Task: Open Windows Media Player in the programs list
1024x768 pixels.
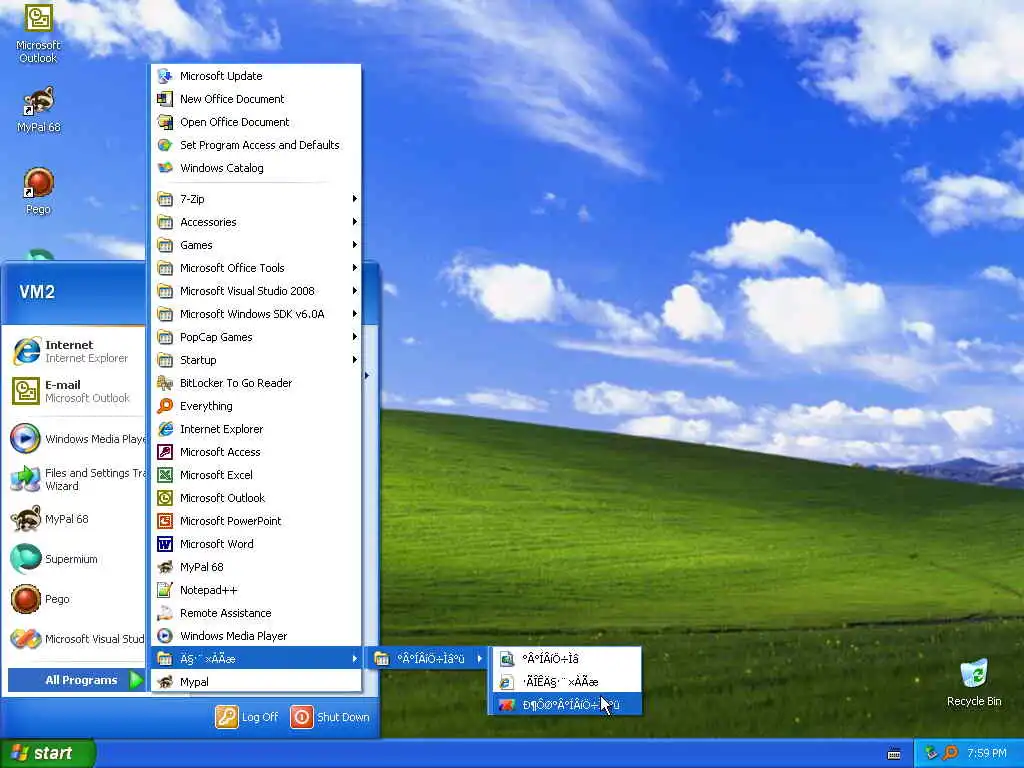Action: click(256, 636)
